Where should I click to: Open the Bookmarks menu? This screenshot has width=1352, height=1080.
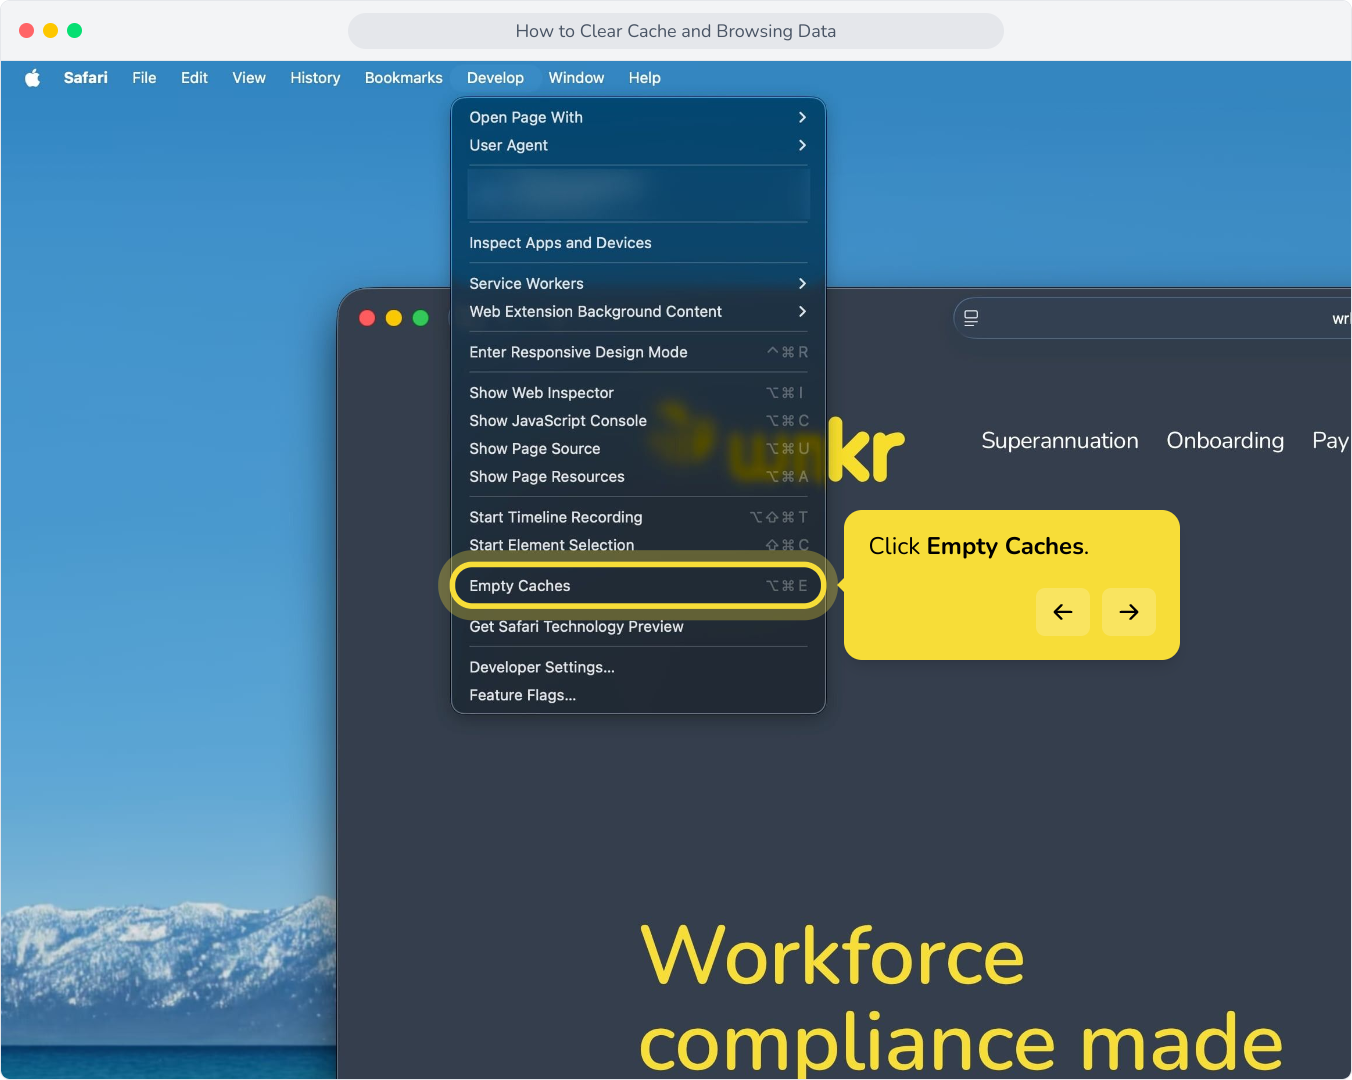point(404,78)
